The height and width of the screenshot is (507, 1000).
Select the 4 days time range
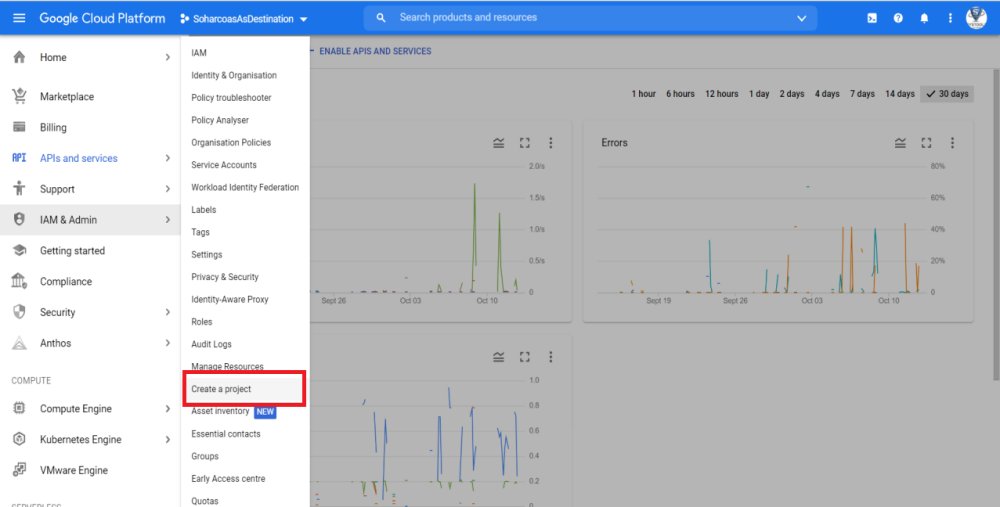tap(827, 94)
